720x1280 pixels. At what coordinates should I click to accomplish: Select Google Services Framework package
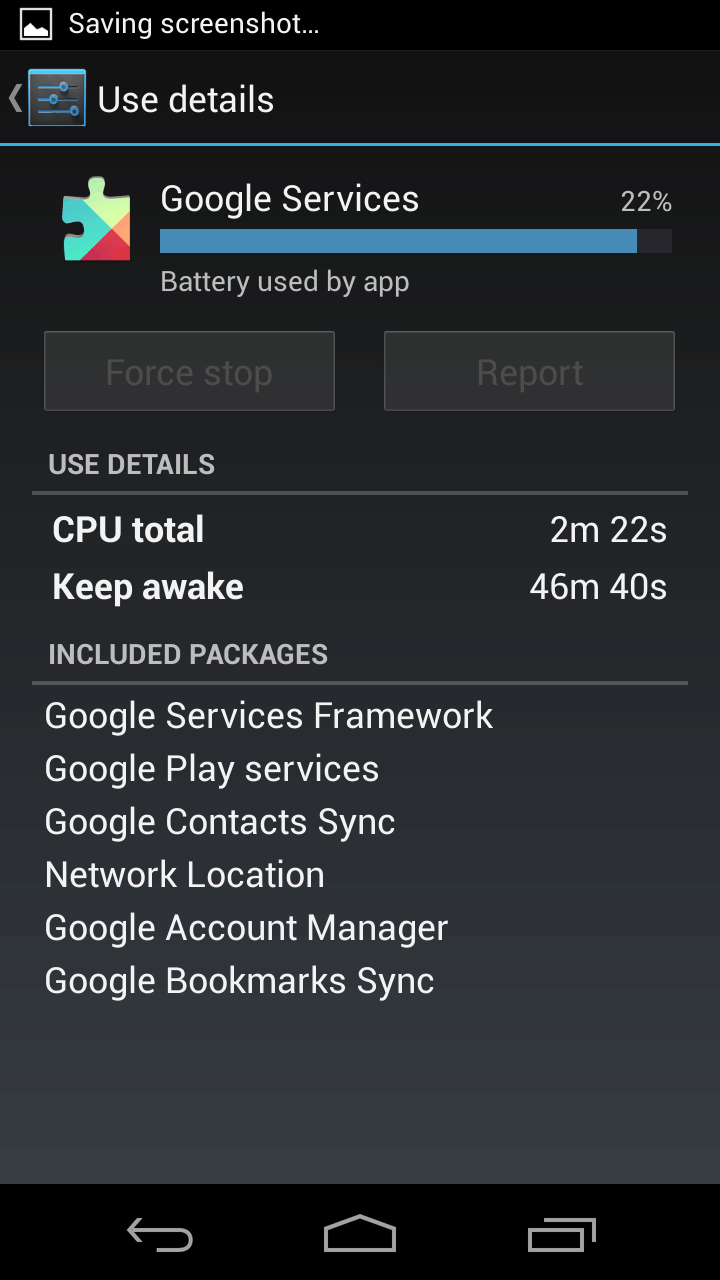pos(269,716)
